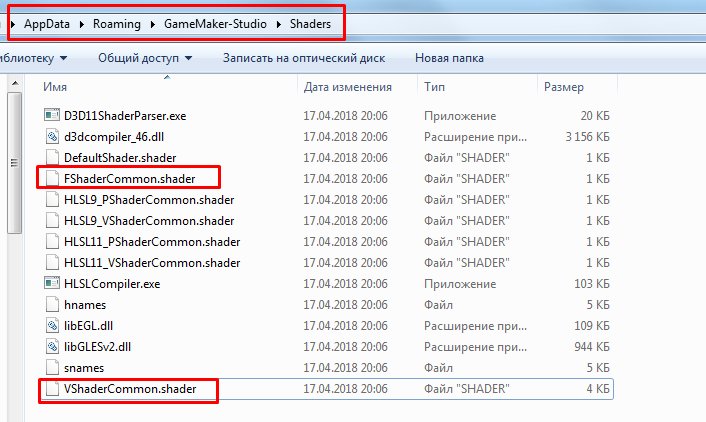This screenshot has height=422, width=706.
Task: Click the 103 КБ size of HLSLCompiler.exe
Action: [592, 284]
